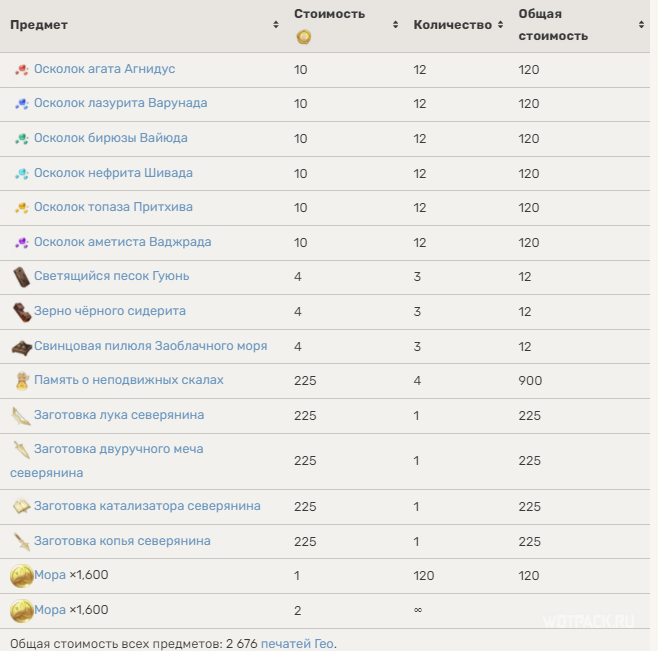Click total 225 in Заготовка копья северянина row
The image size is (658, 651).
tap(530, 541)
